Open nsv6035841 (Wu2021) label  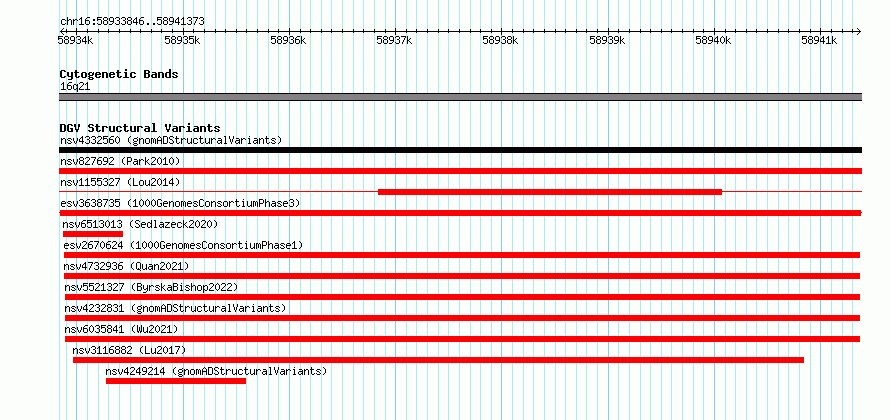pyautogui.click(x=121, y=329)
